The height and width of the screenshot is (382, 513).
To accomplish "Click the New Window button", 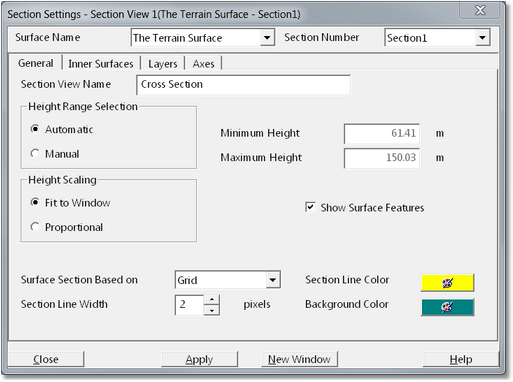I will pos(299,359).
